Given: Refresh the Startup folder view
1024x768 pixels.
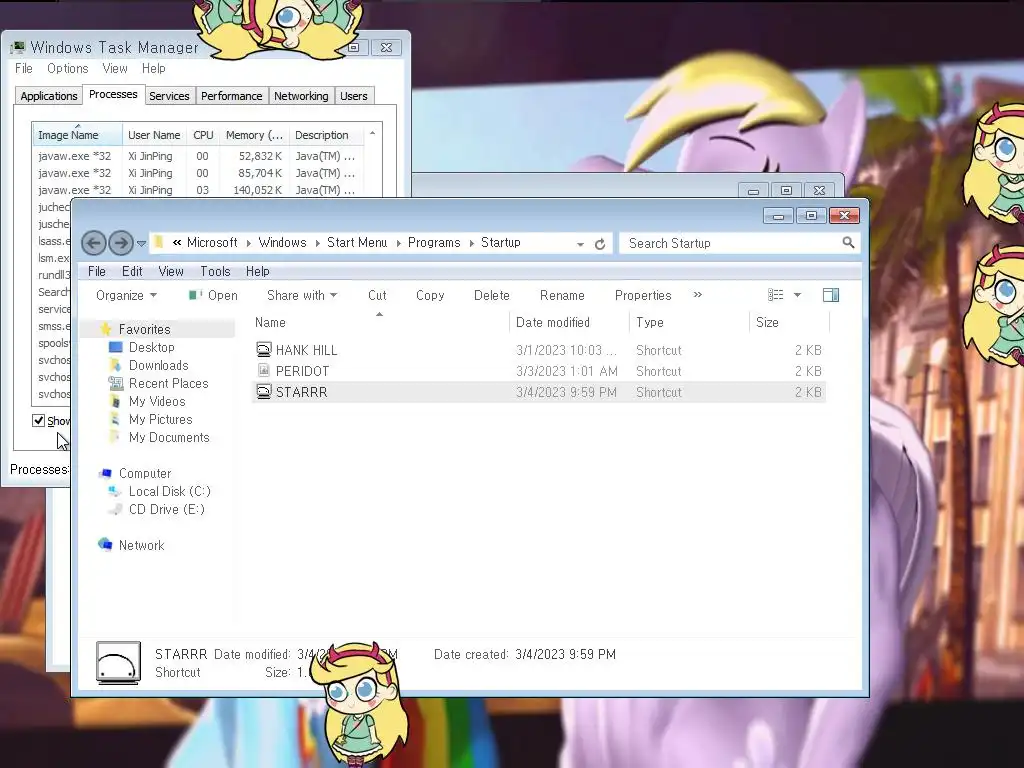Looking at the screenshot, I should click(x=600, y=244).
